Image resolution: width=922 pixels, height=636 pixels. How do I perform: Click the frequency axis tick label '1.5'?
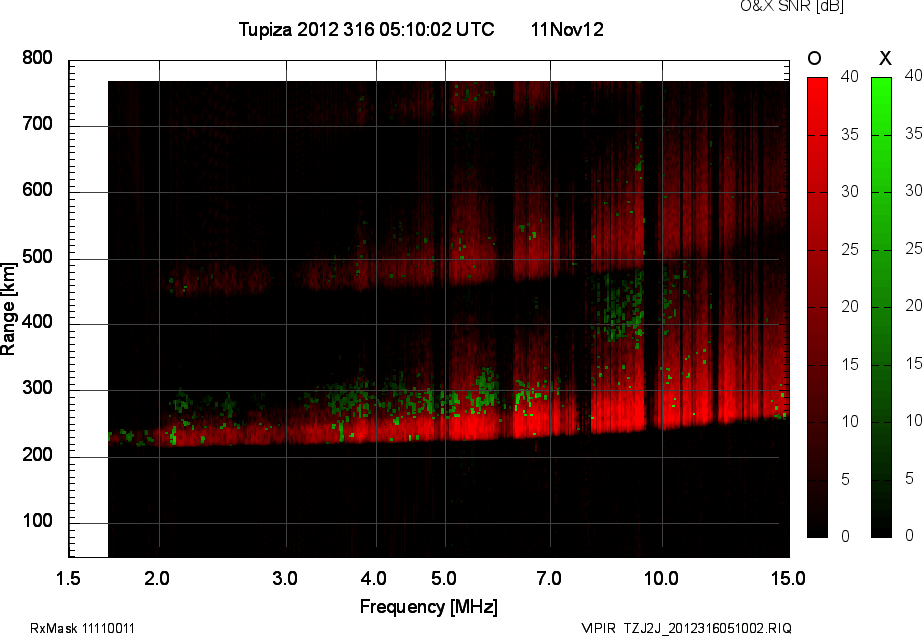pyautogui.click(x=68, y=578)
